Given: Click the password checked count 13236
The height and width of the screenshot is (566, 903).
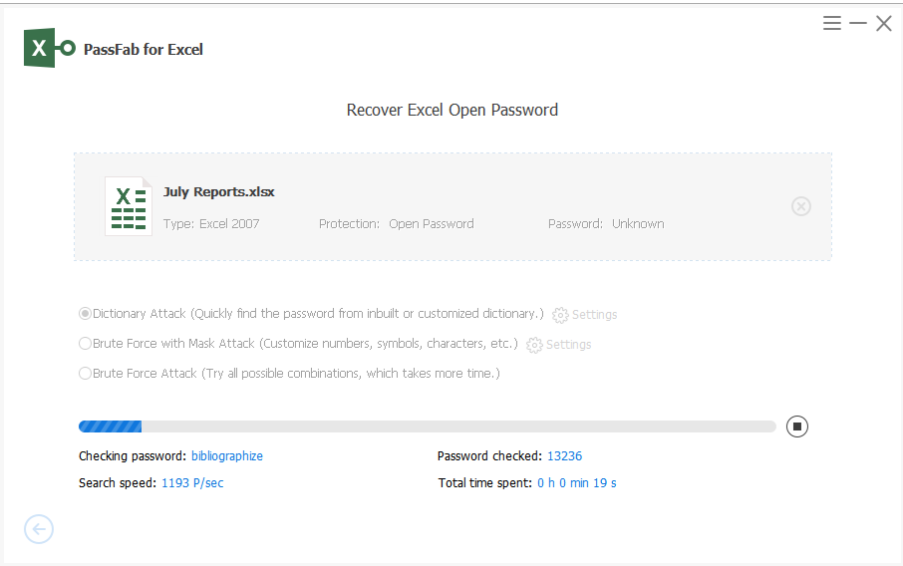Looking at the screenshot, I should click(564, 456).
